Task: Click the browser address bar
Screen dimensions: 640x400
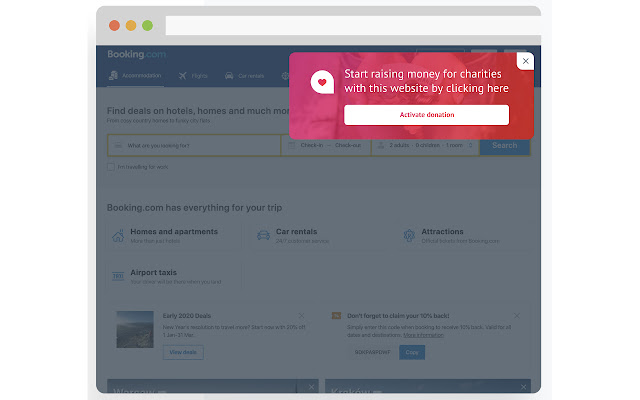Action: tap(353, 25)
